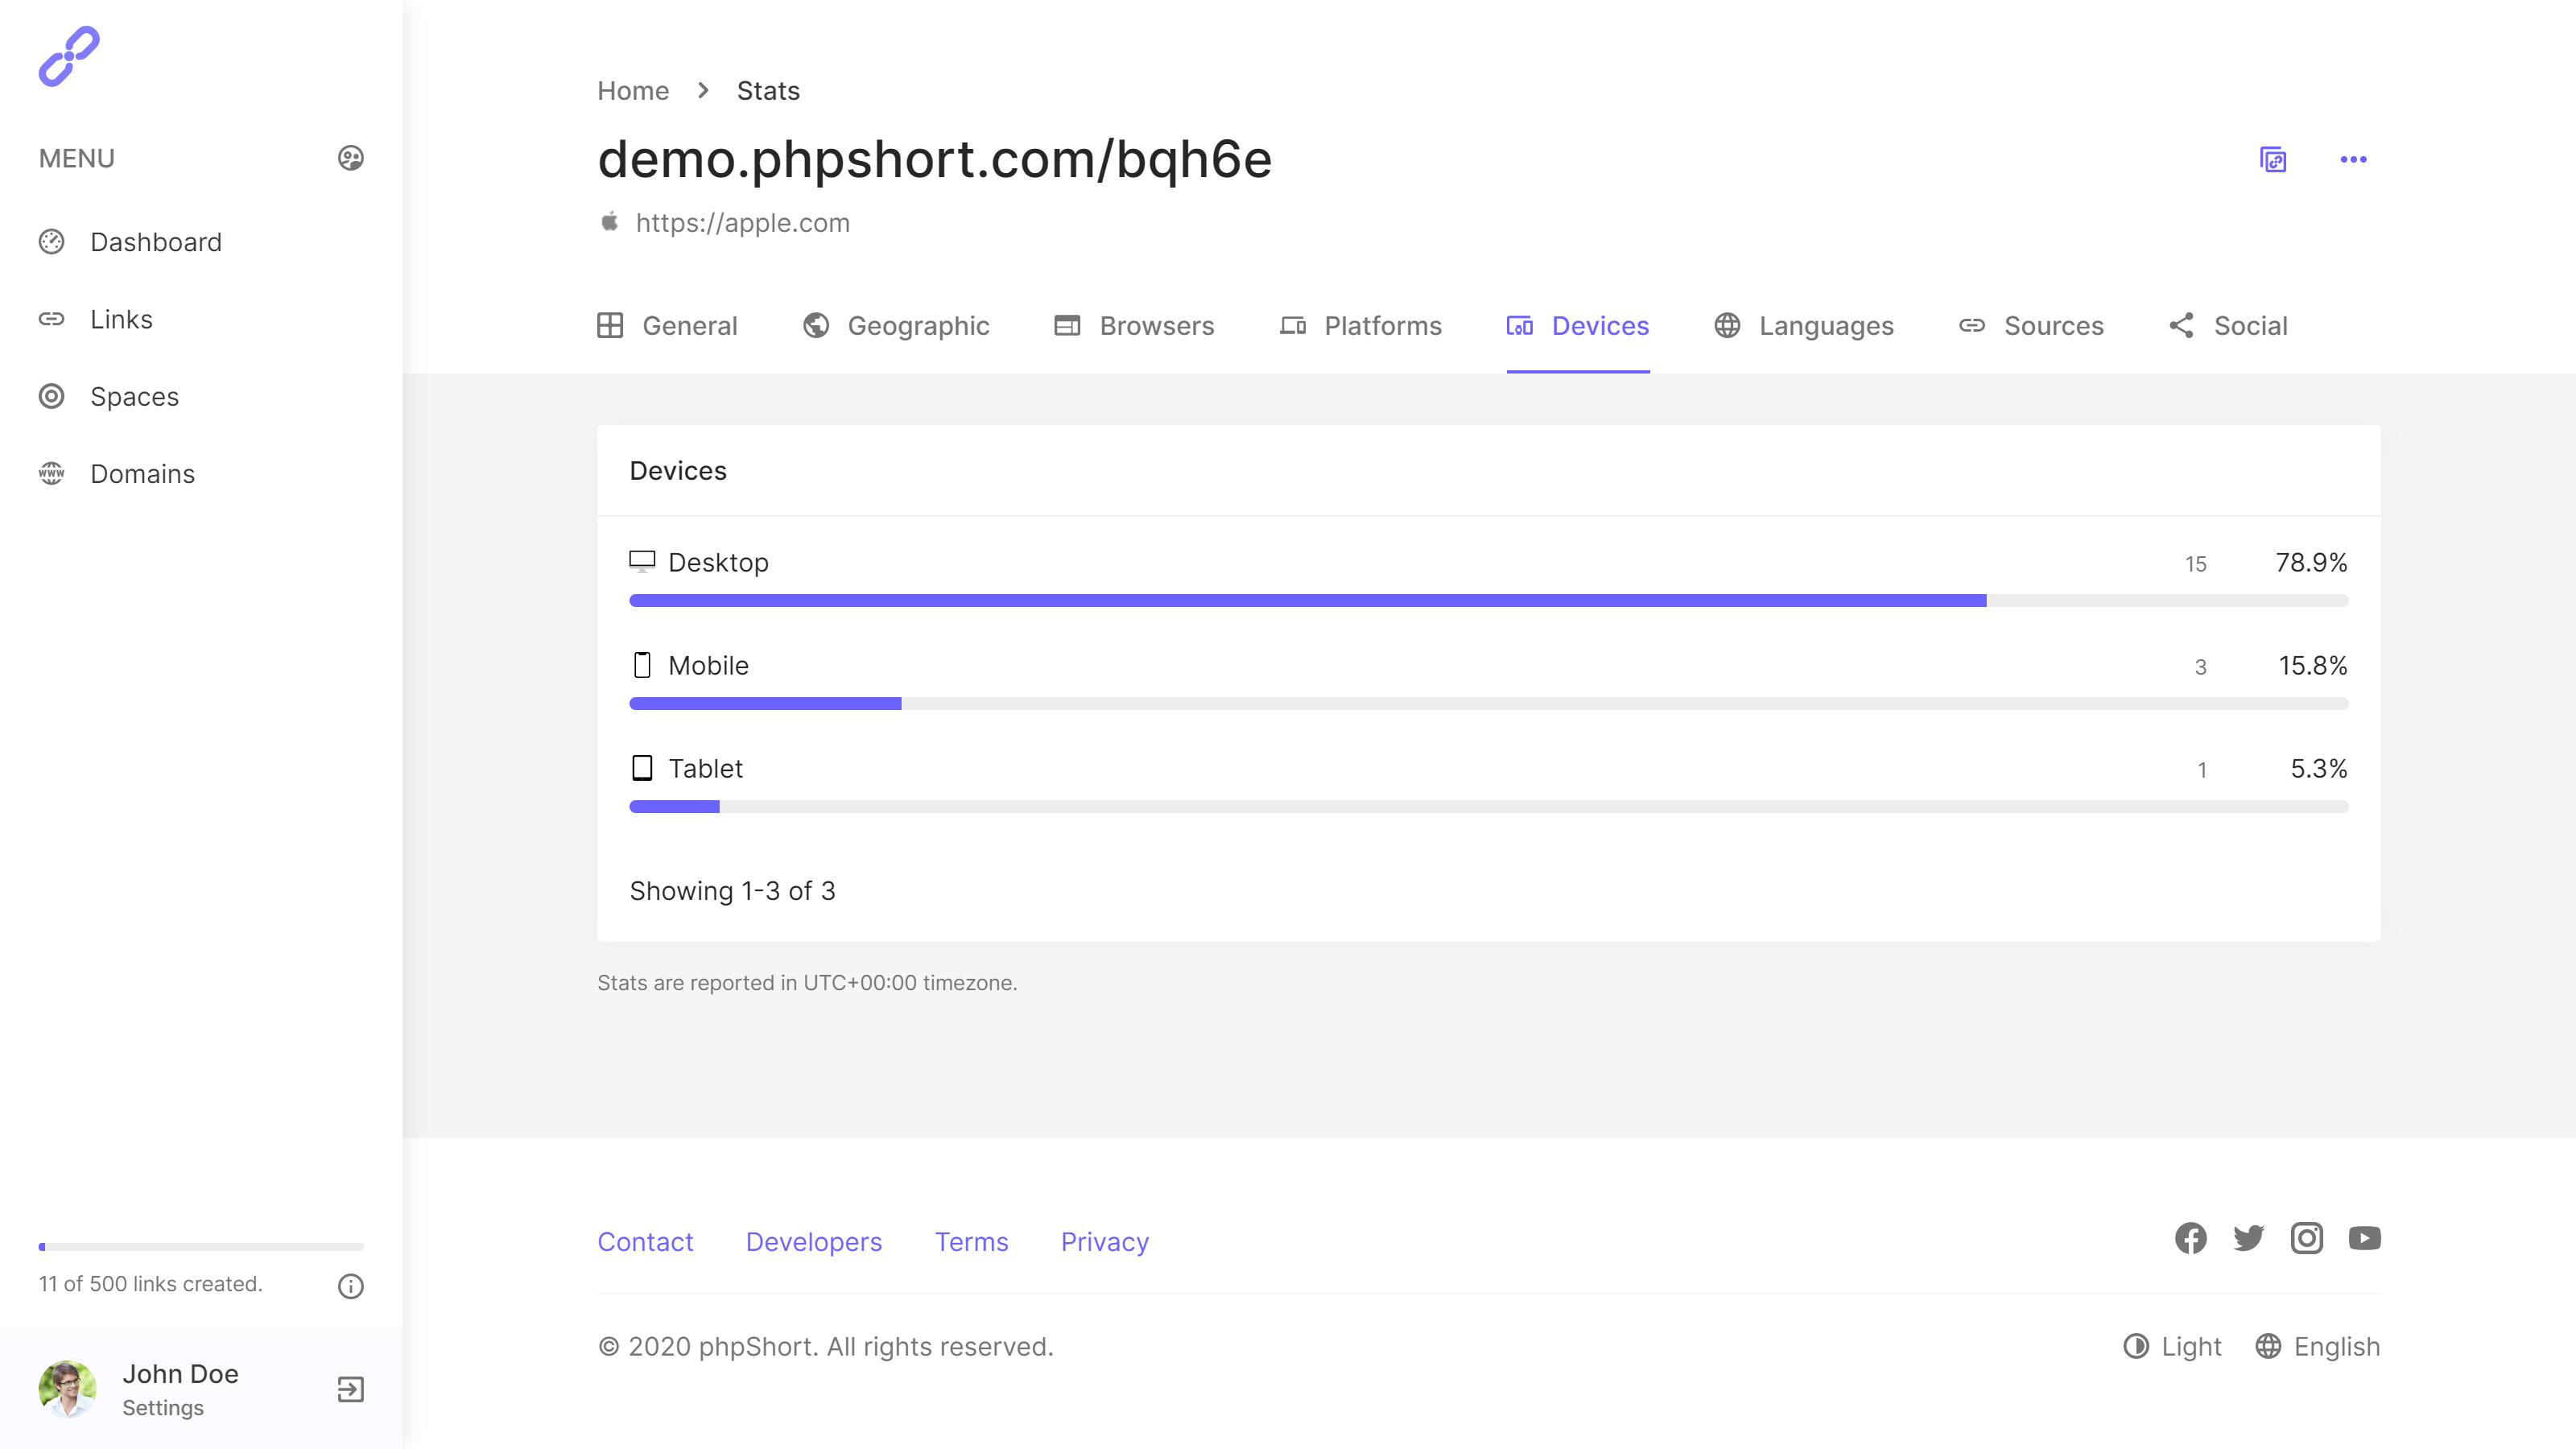Image resolution: width=2576 pixels, height=1449 pixels.
Task: Switch to the Geographic tab
Action: 896,326
